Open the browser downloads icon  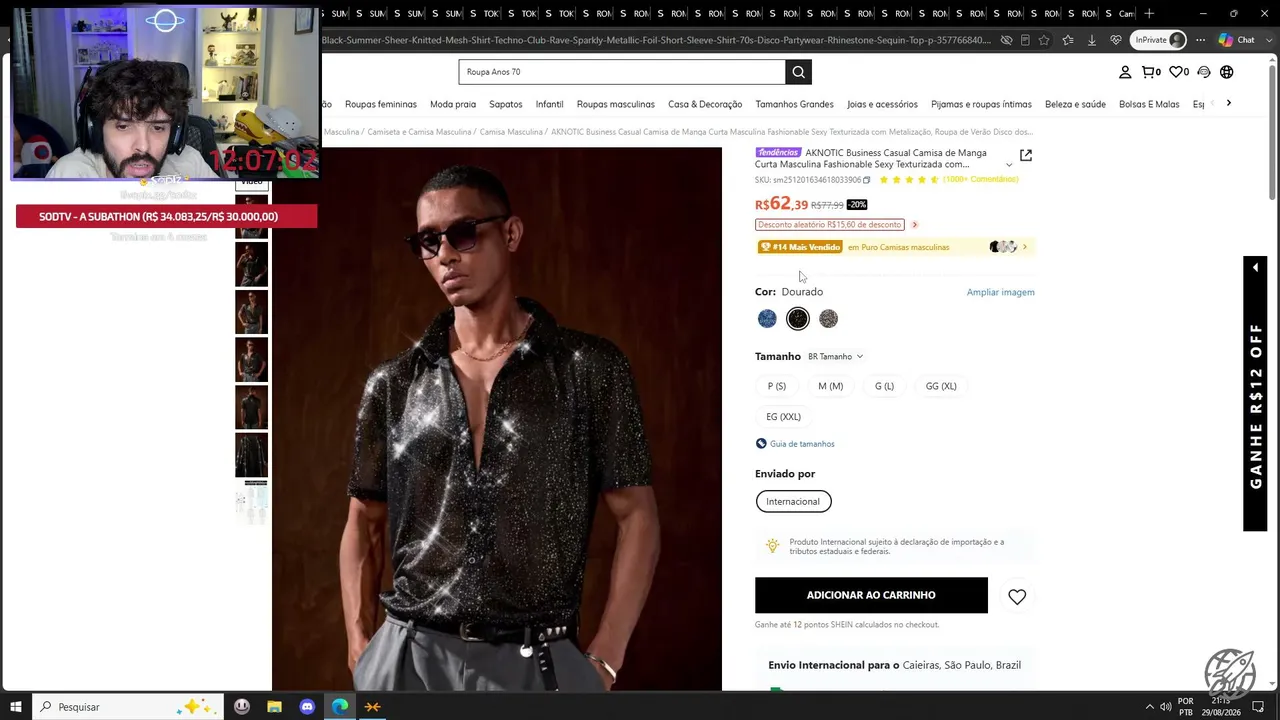(x=1091, y=40)
